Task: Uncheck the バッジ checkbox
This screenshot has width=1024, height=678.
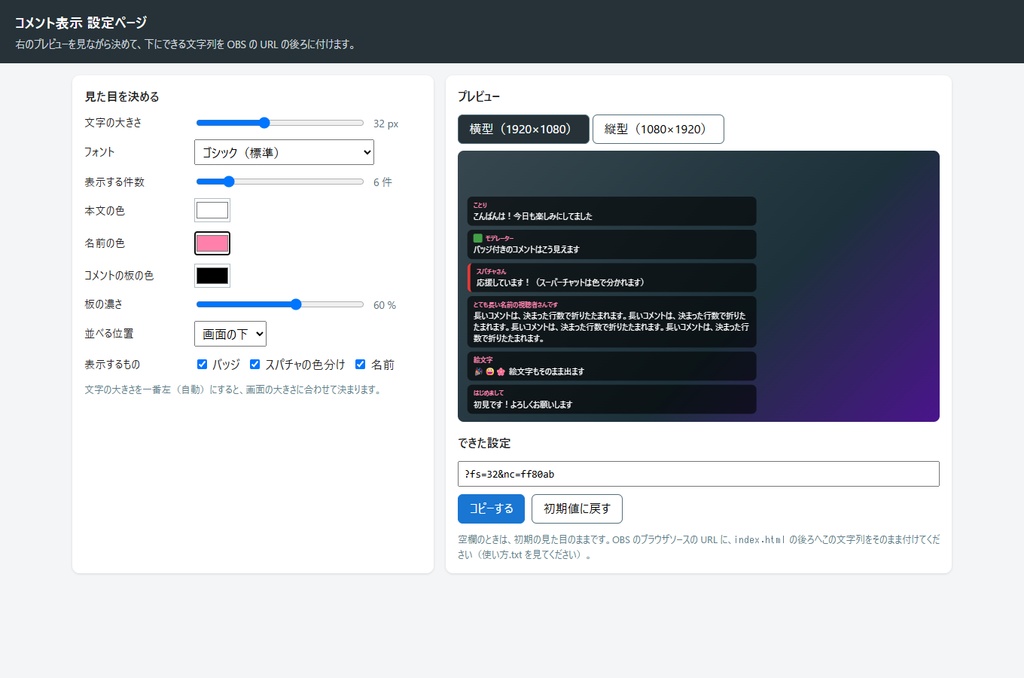Action: (x=202, y=364)
